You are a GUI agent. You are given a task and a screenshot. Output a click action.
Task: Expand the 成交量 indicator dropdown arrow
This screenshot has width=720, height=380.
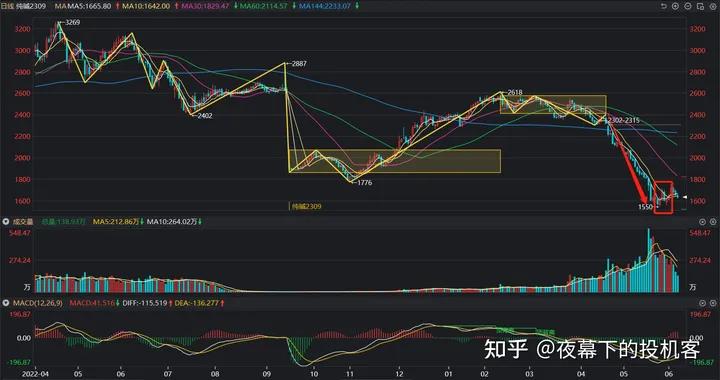pos(6,222)
